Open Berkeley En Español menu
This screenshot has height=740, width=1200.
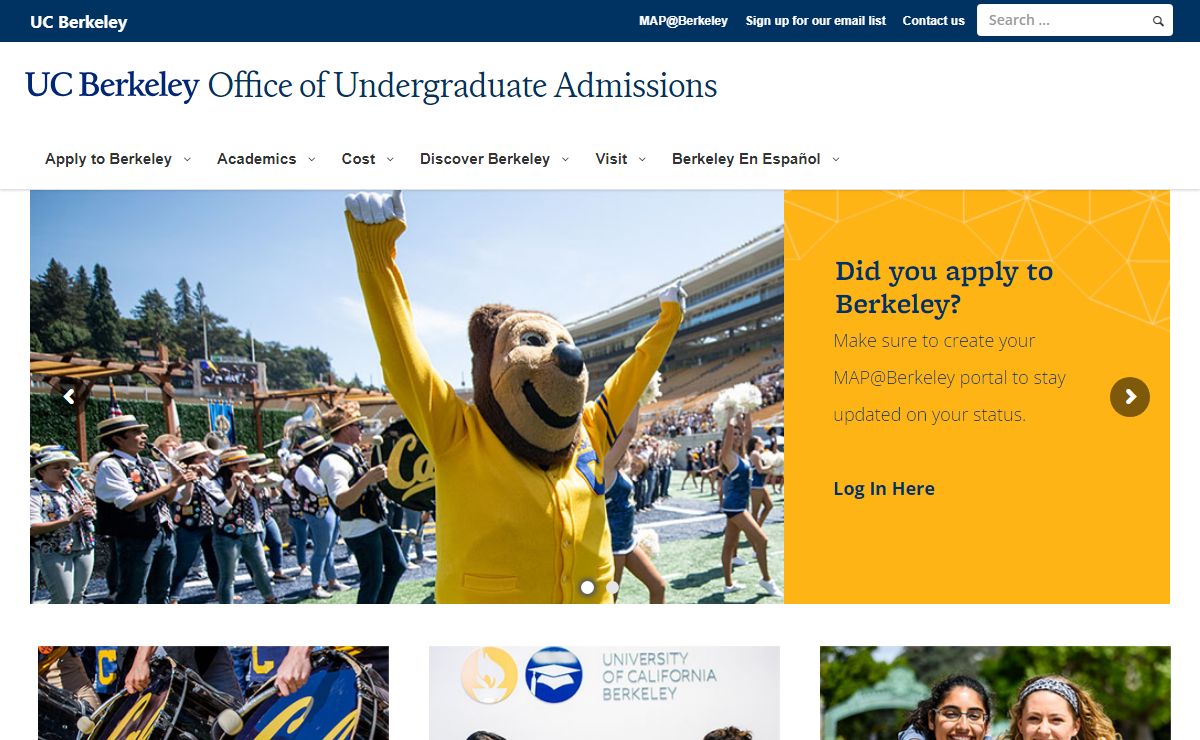click(x=746, y=159)
